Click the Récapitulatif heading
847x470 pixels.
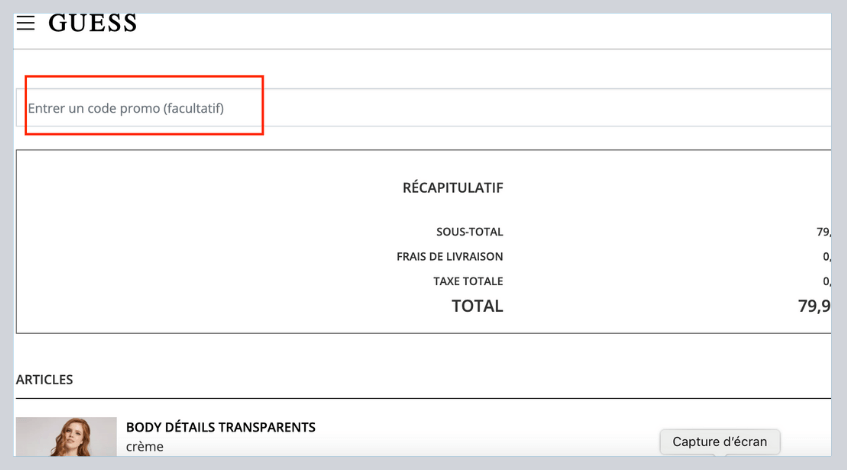coord(452,188)
